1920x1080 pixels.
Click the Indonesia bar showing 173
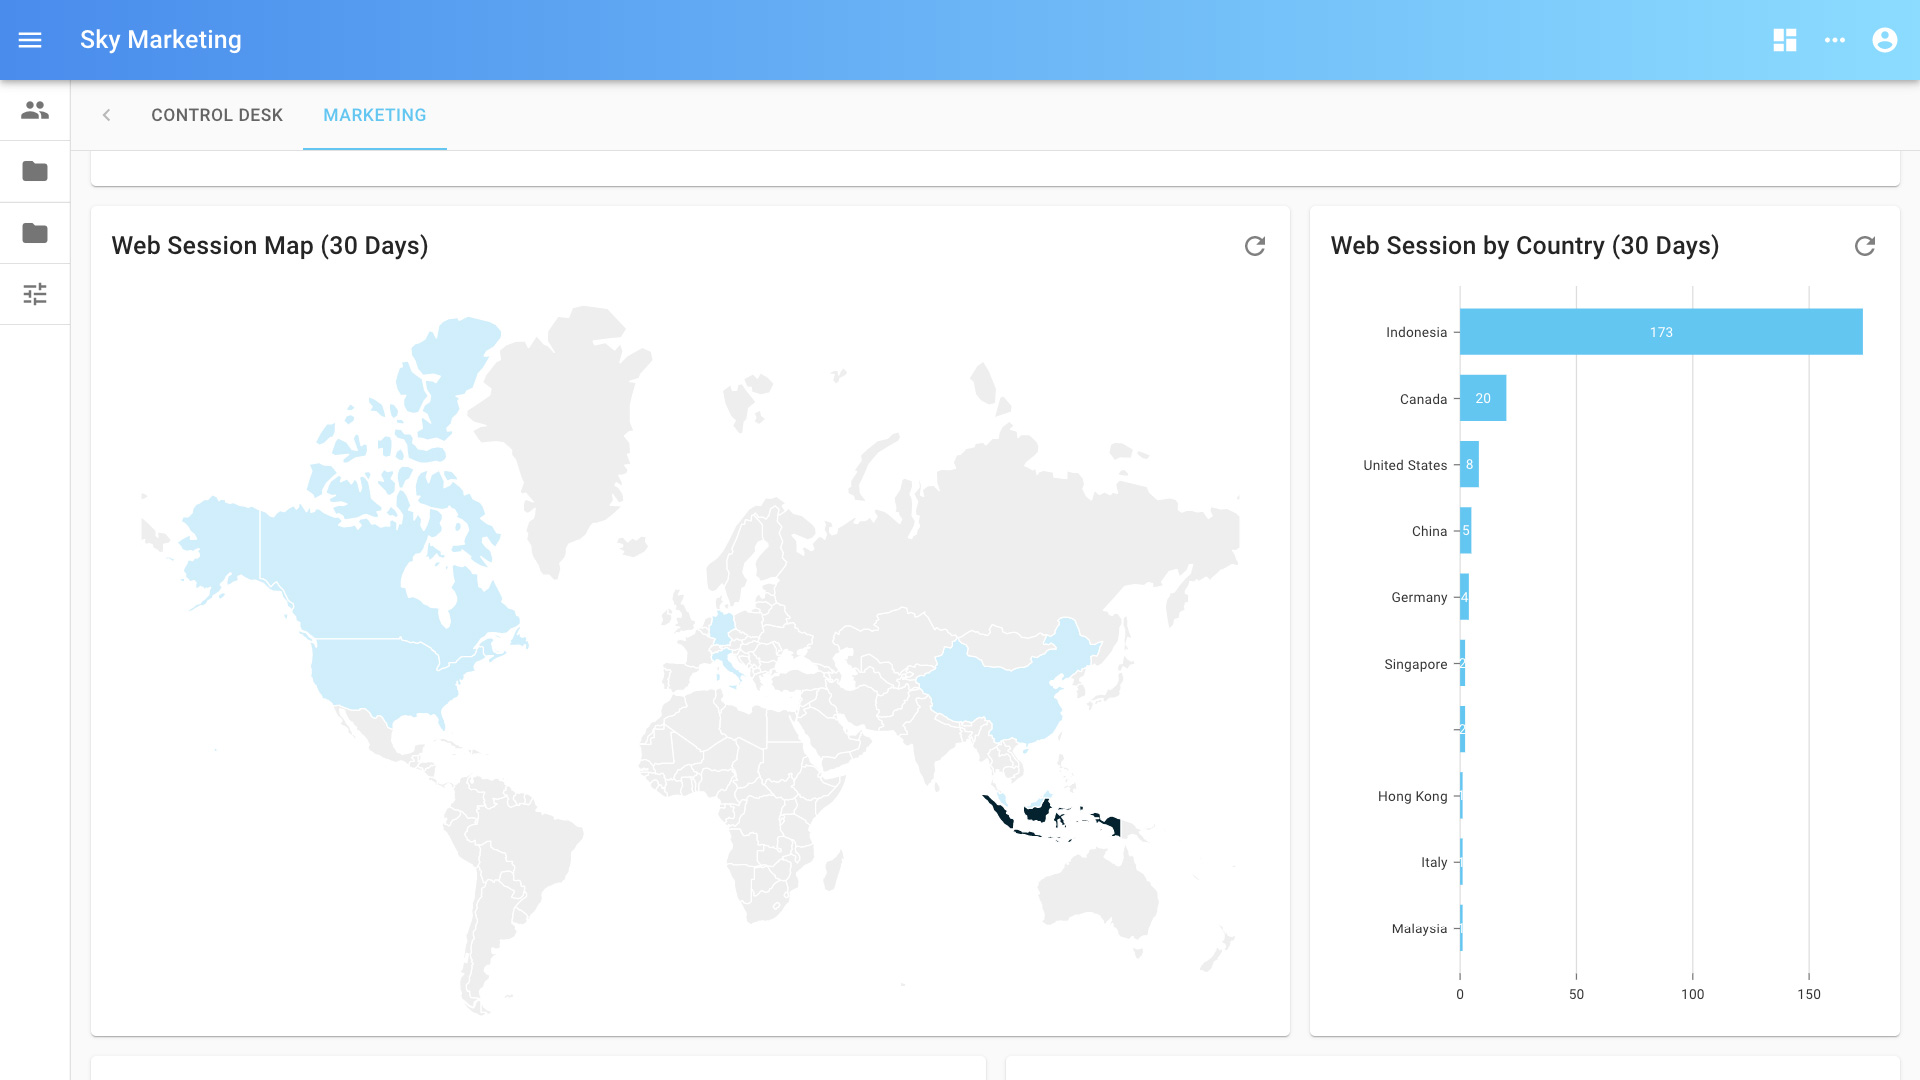[x=1660, y=332]
